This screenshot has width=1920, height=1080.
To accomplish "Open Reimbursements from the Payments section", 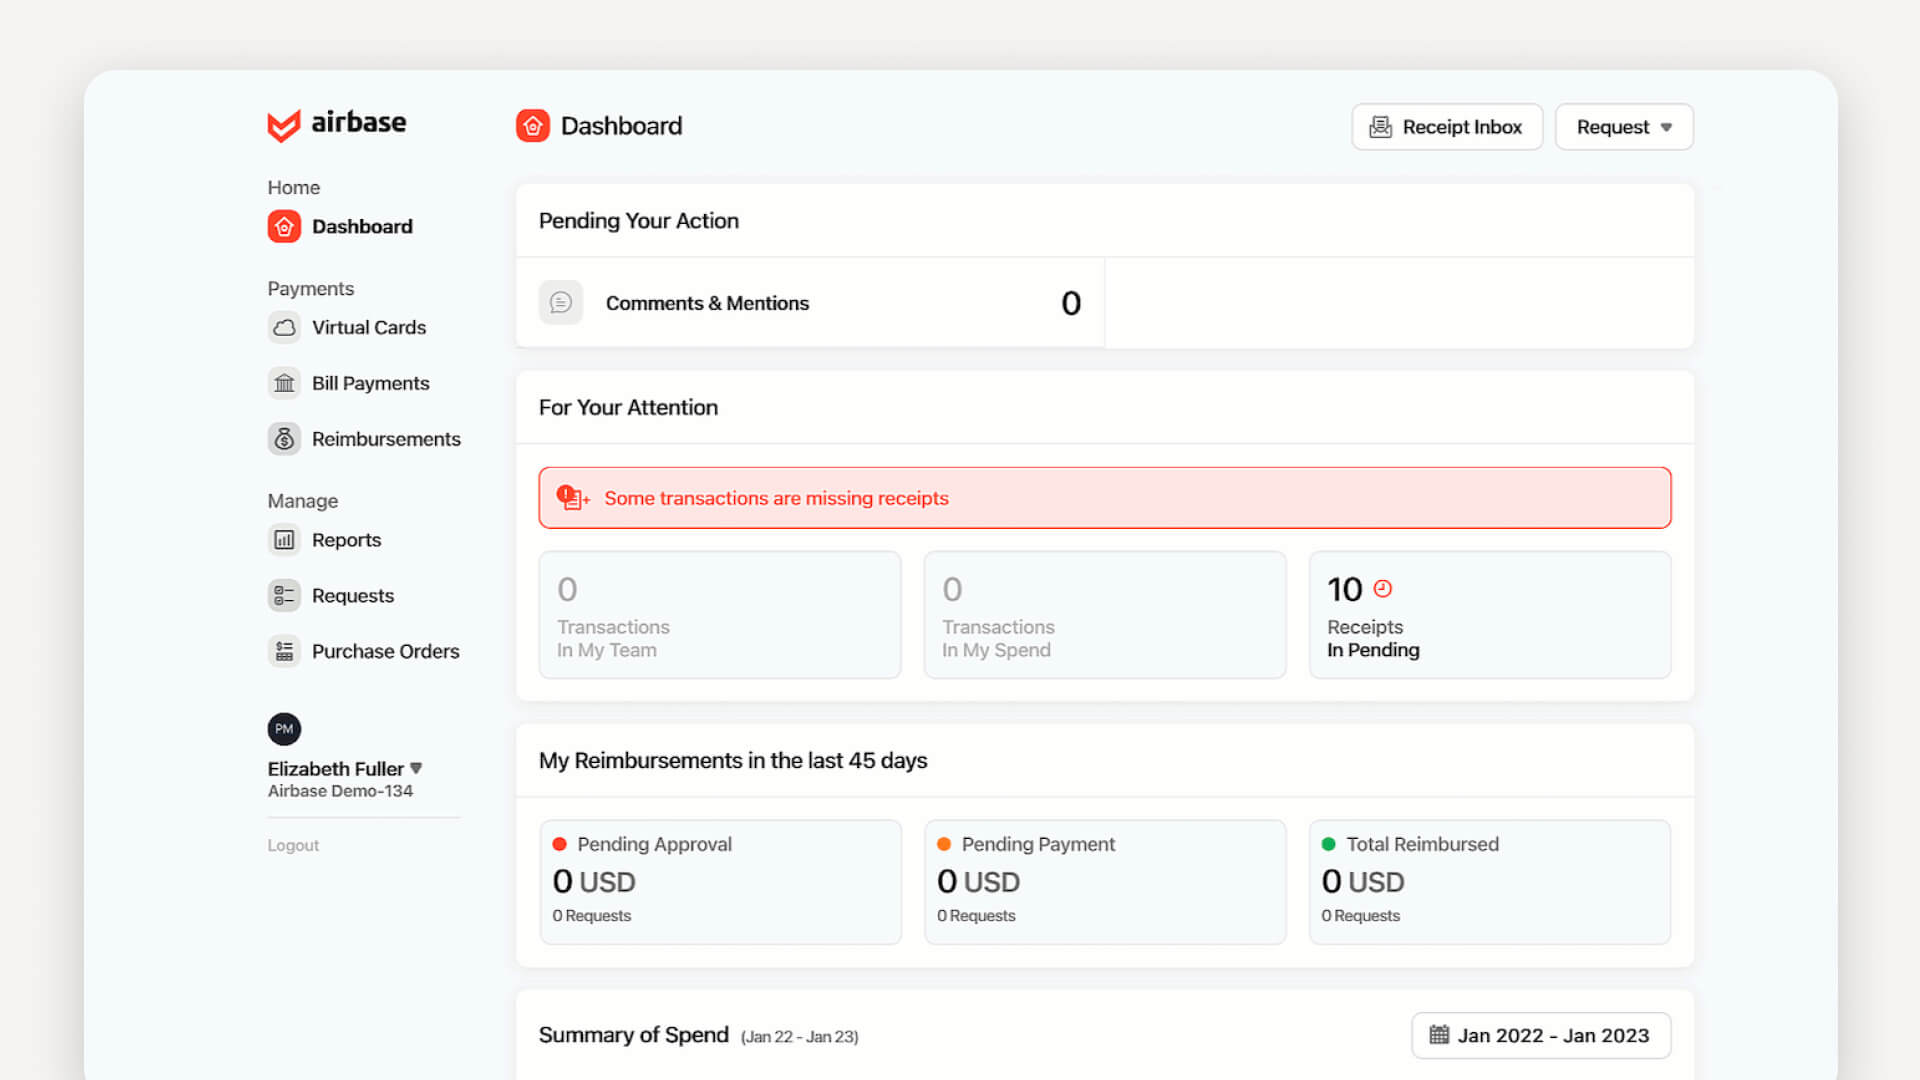I will pyautogui.click(x=386, y=438).
